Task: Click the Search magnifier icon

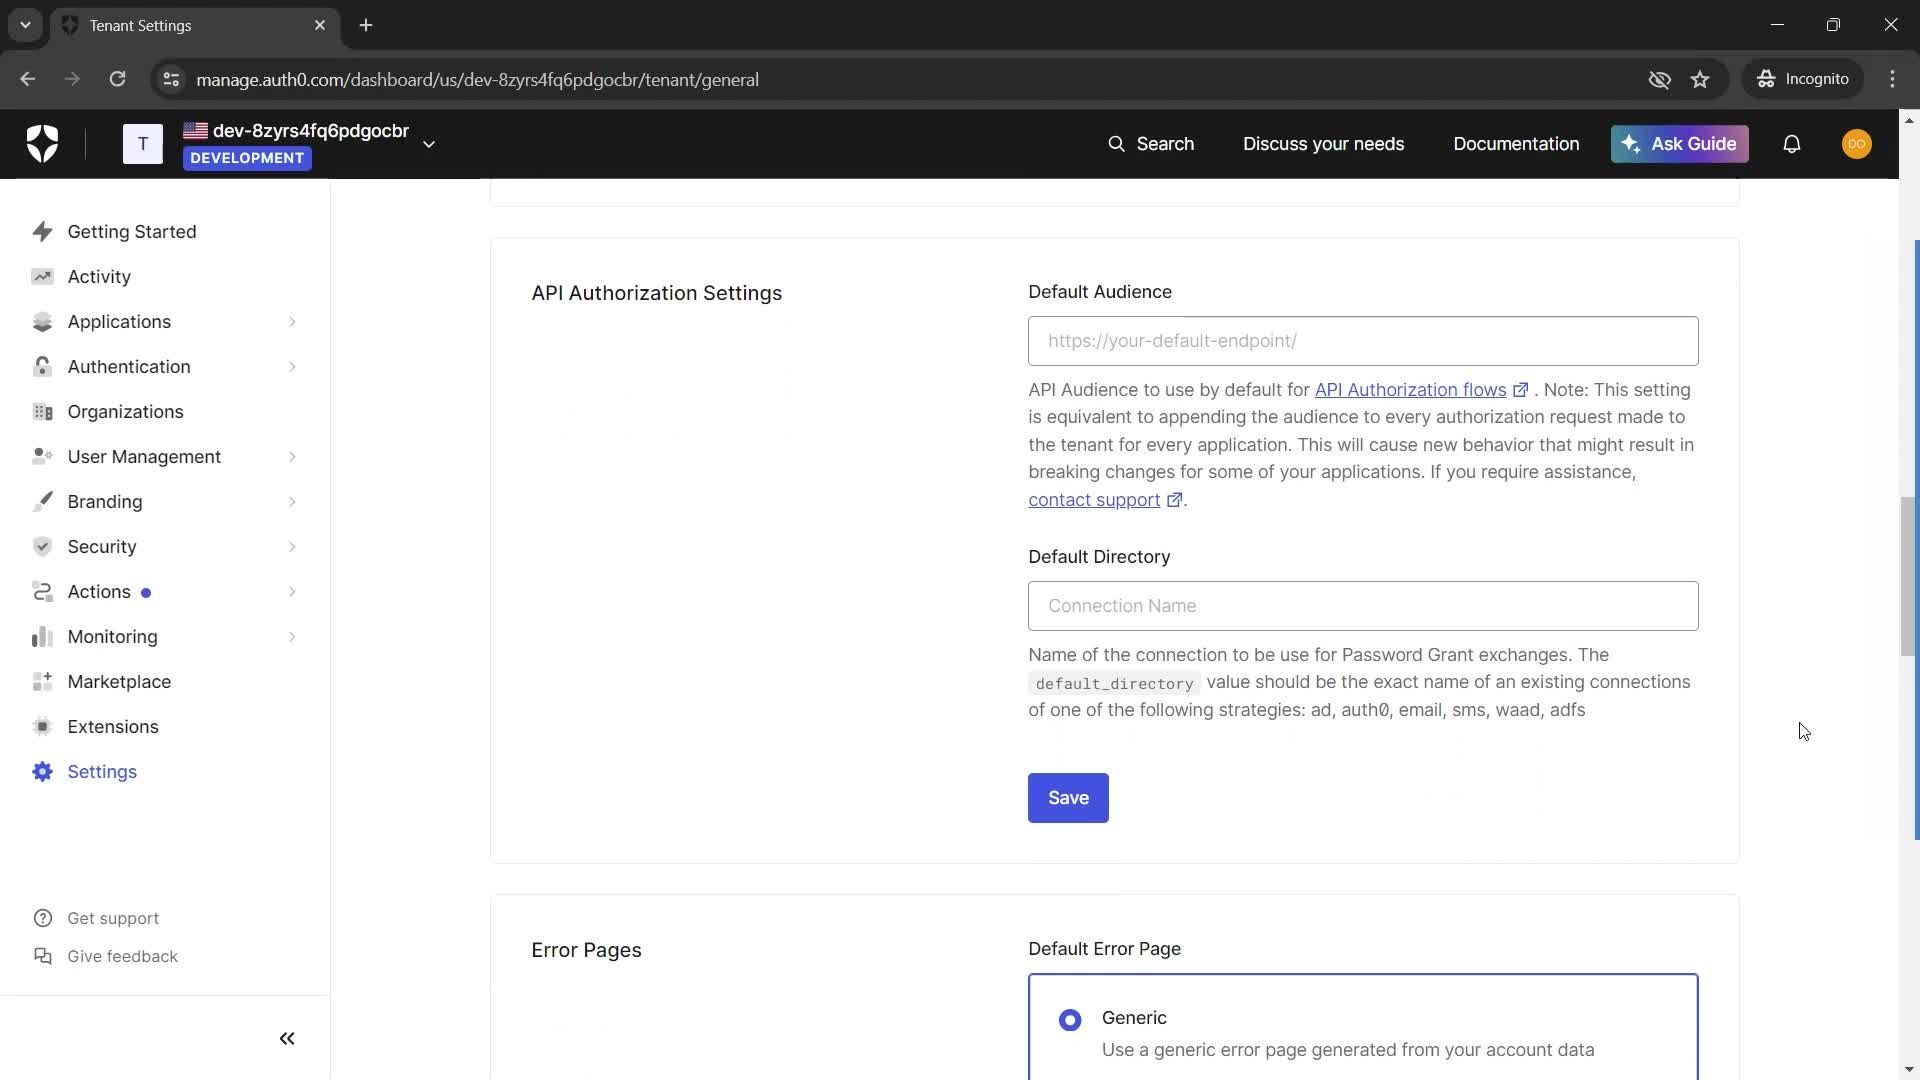Action: (1116, 144)
